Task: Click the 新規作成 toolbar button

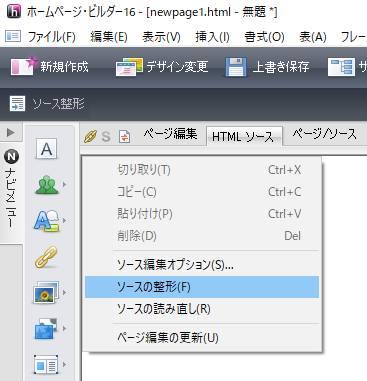Action: click(x=49, y=66)
